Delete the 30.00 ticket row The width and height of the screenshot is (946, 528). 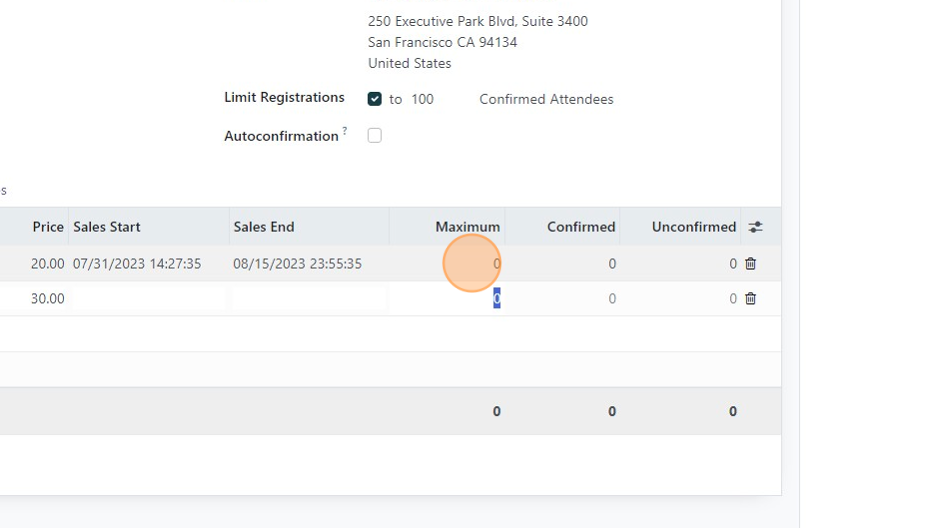click(751, 299)
